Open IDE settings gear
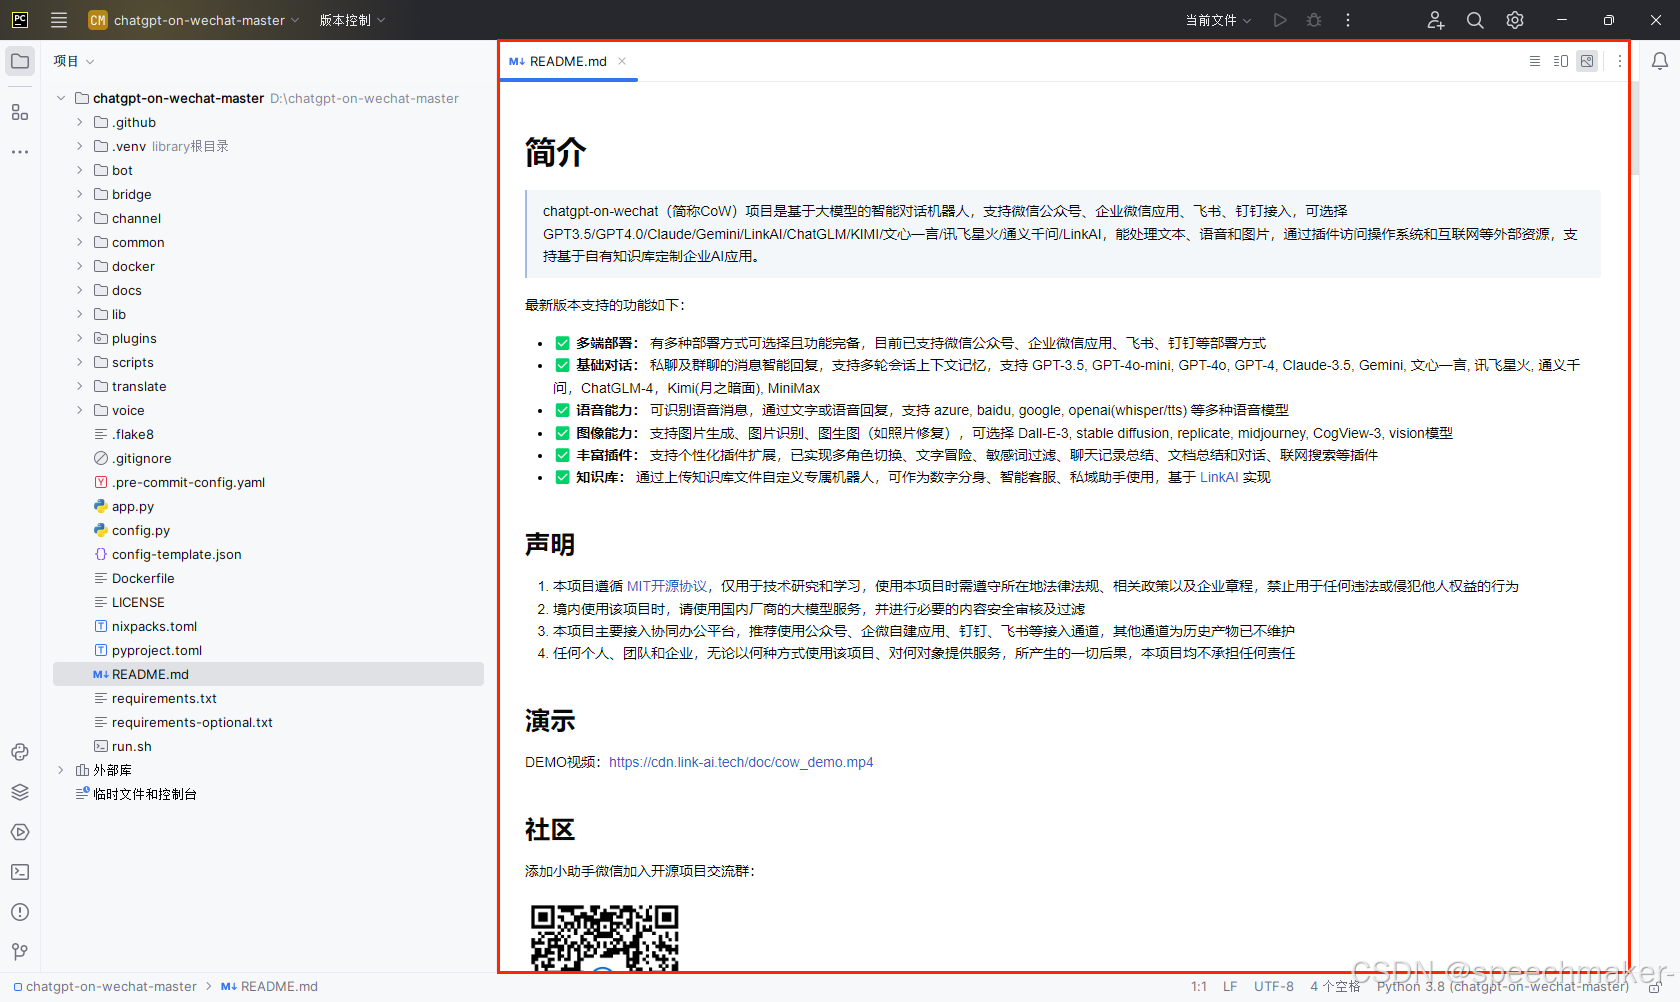The height and width of the screenshot is (1002, 1680). tap(1515, 20)
